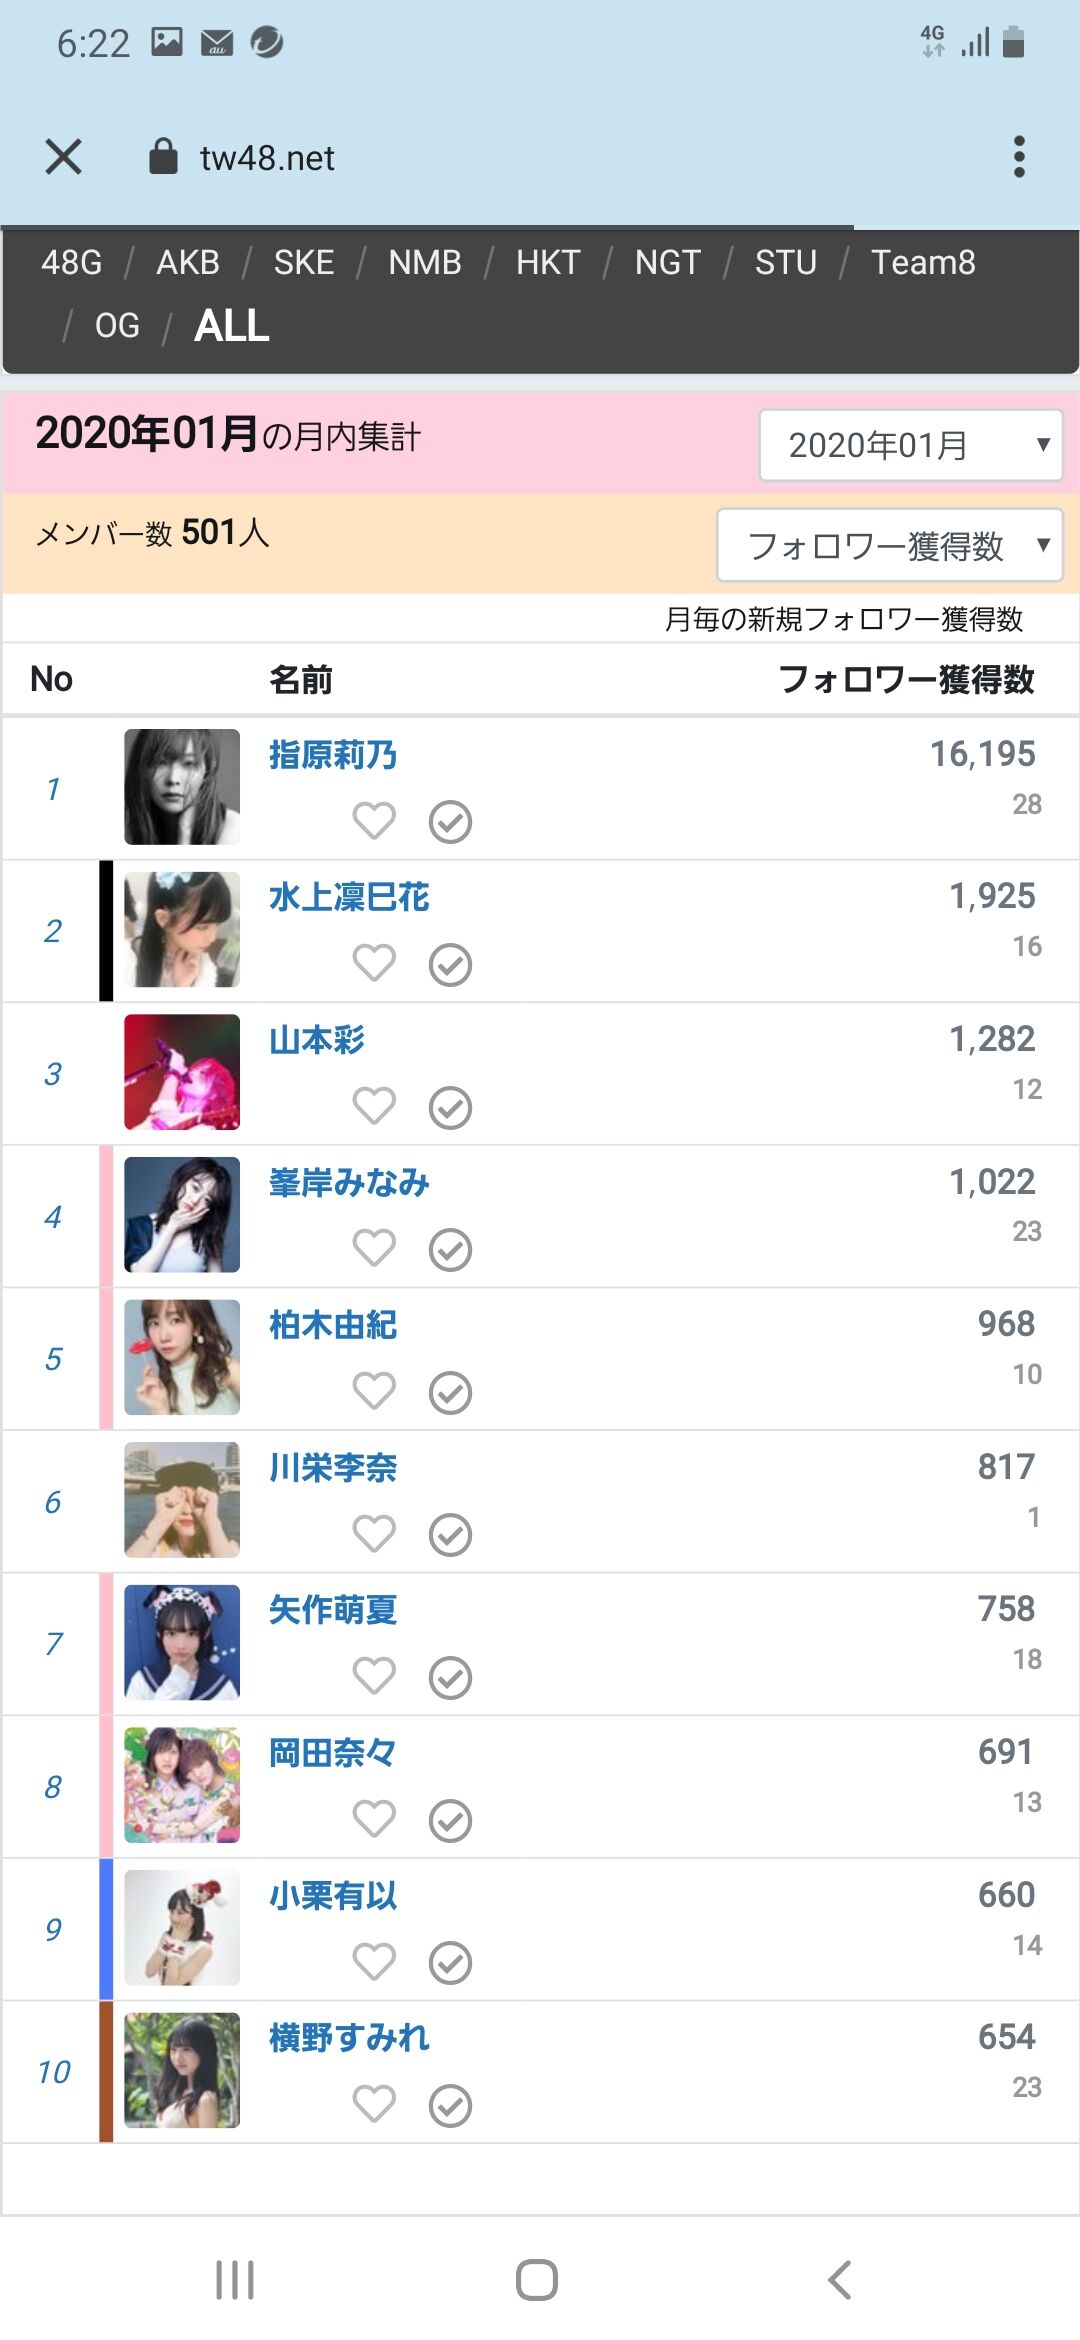The image size is (1080, 2340).
Task: Close the browser tab with X
Action: pos(64,157)
